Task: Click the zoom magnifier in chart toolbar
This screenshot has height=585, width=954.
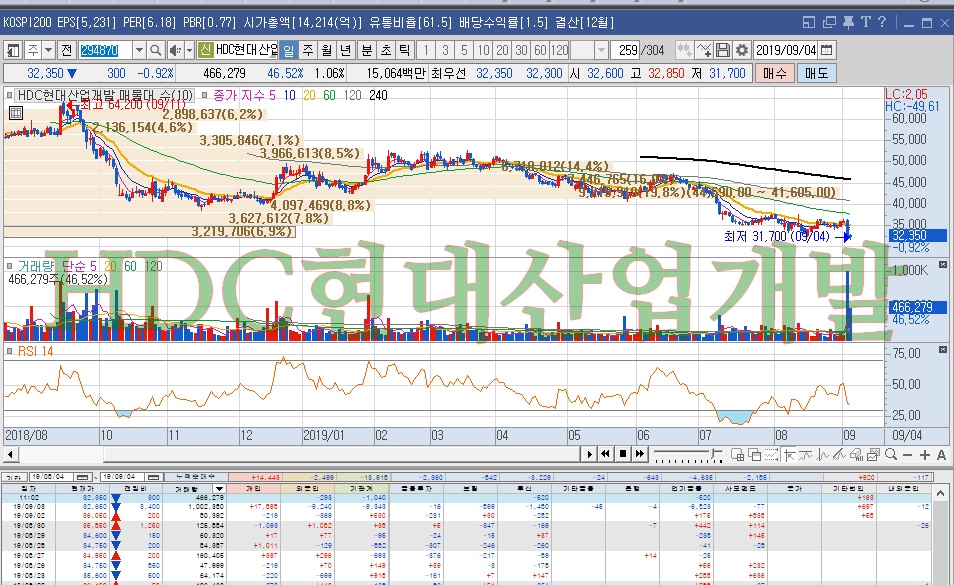Action: pos(891,454)
